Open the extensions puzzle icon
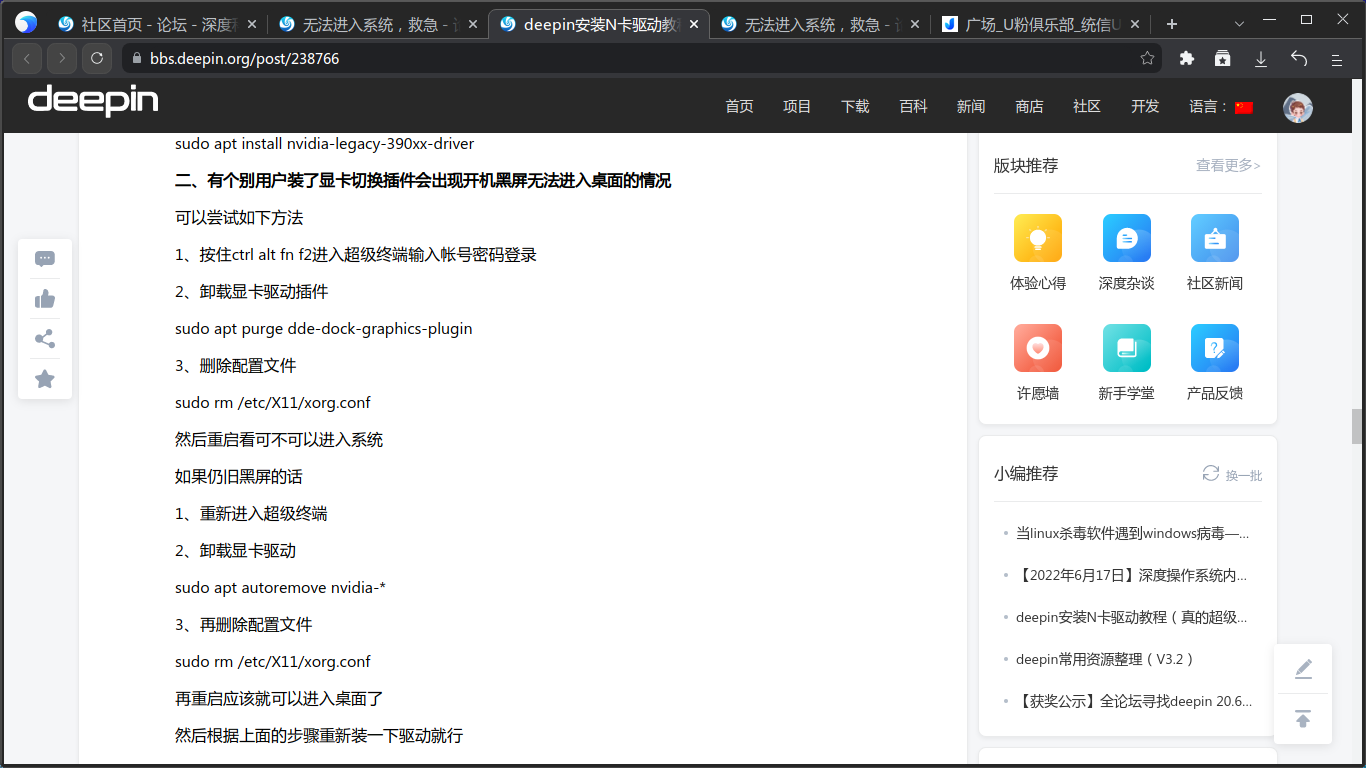The height and width of the screenshot is (768, 1366). [x=1187, y=59]
